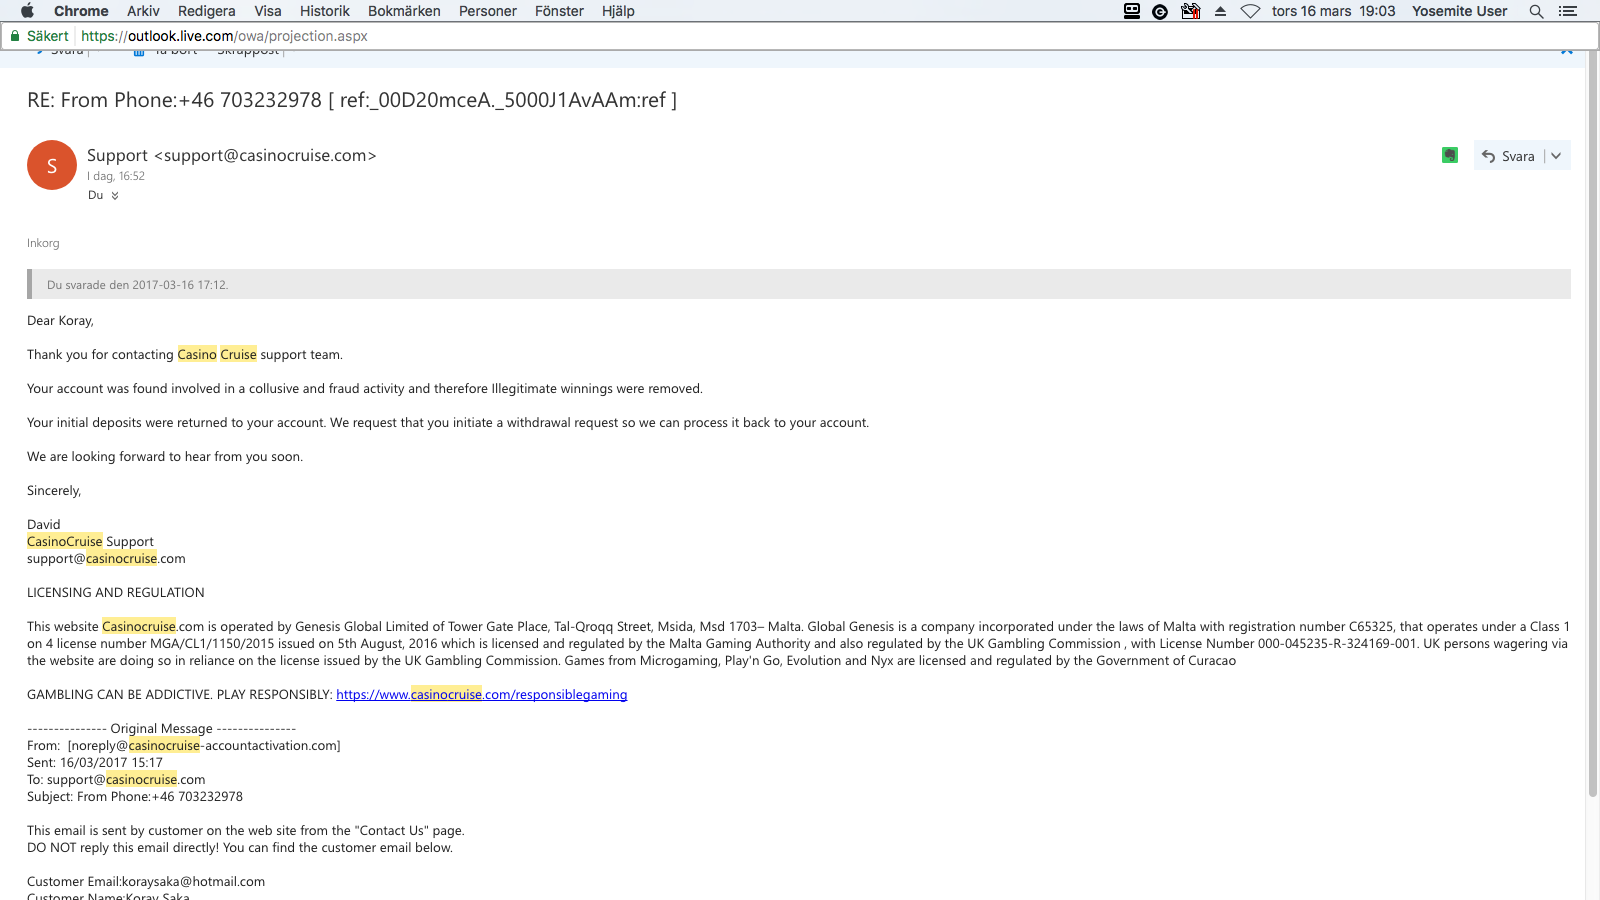Click the robot-face menu bar icon
The image size is (1600, 900).
[x=1132, y=11]
